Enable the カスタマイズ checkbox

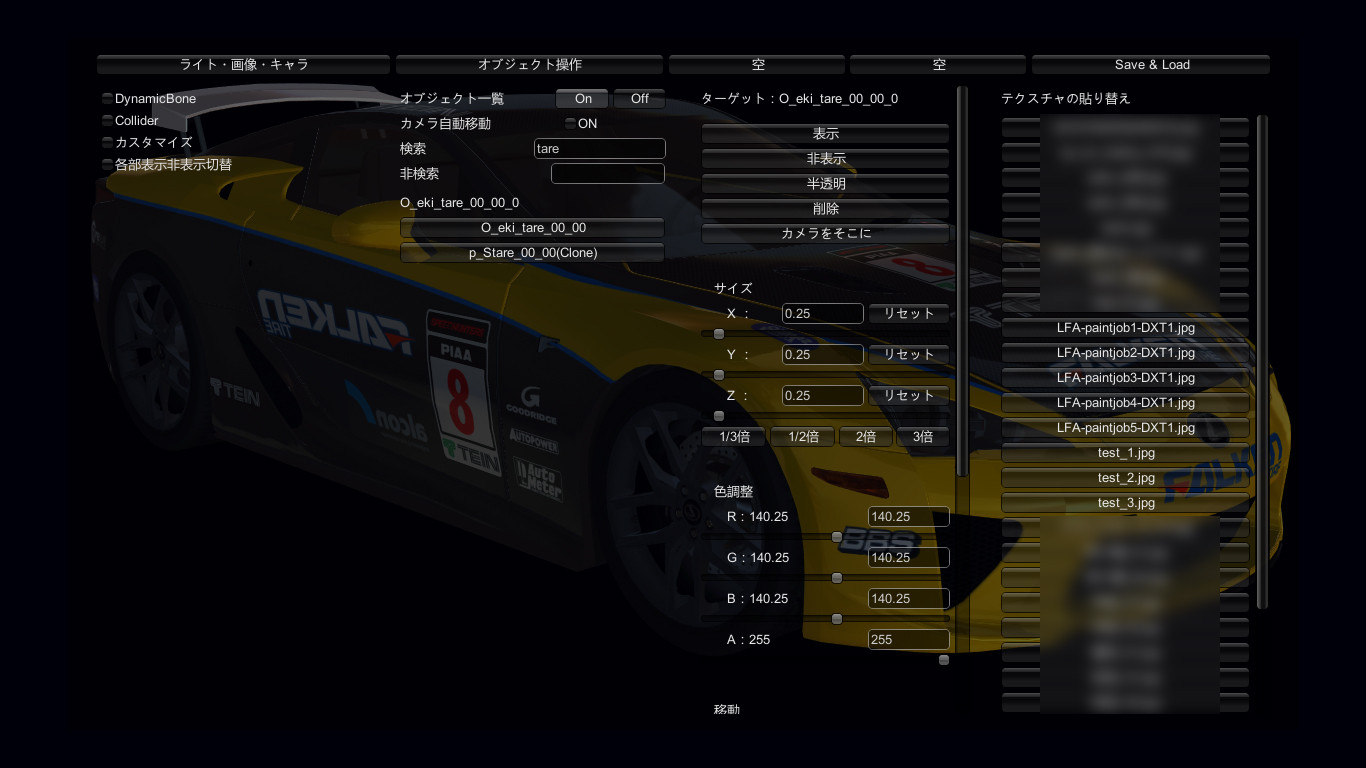point(107,143)
